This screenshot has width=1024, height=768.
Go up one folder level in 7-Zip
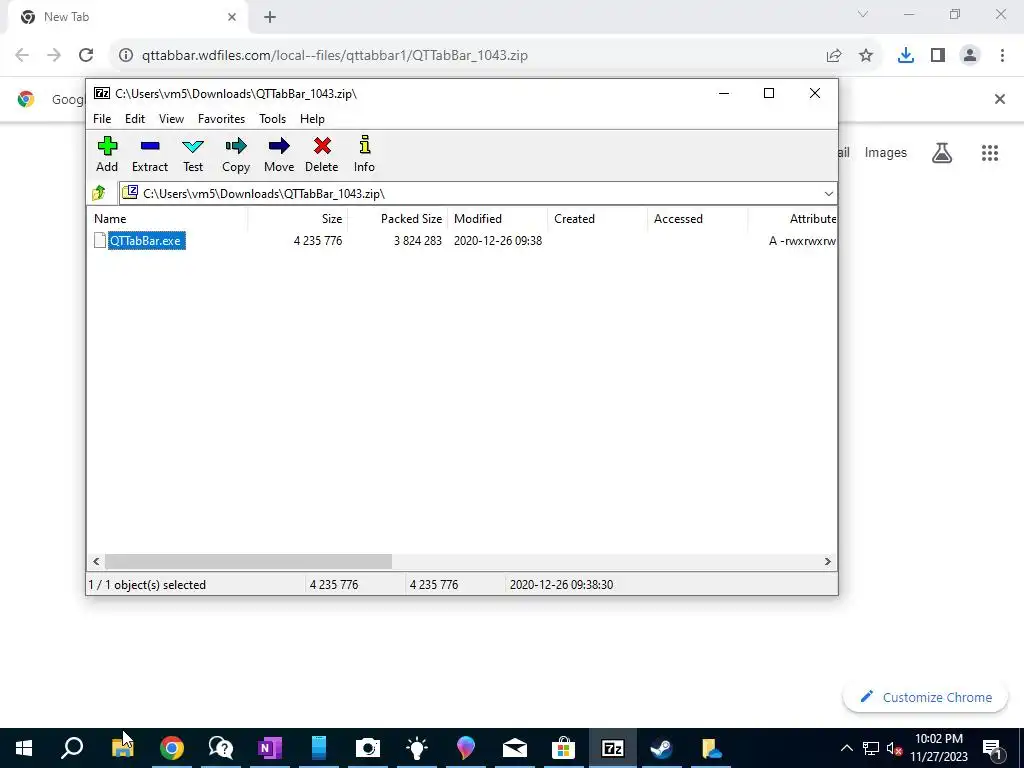[99, 193]
